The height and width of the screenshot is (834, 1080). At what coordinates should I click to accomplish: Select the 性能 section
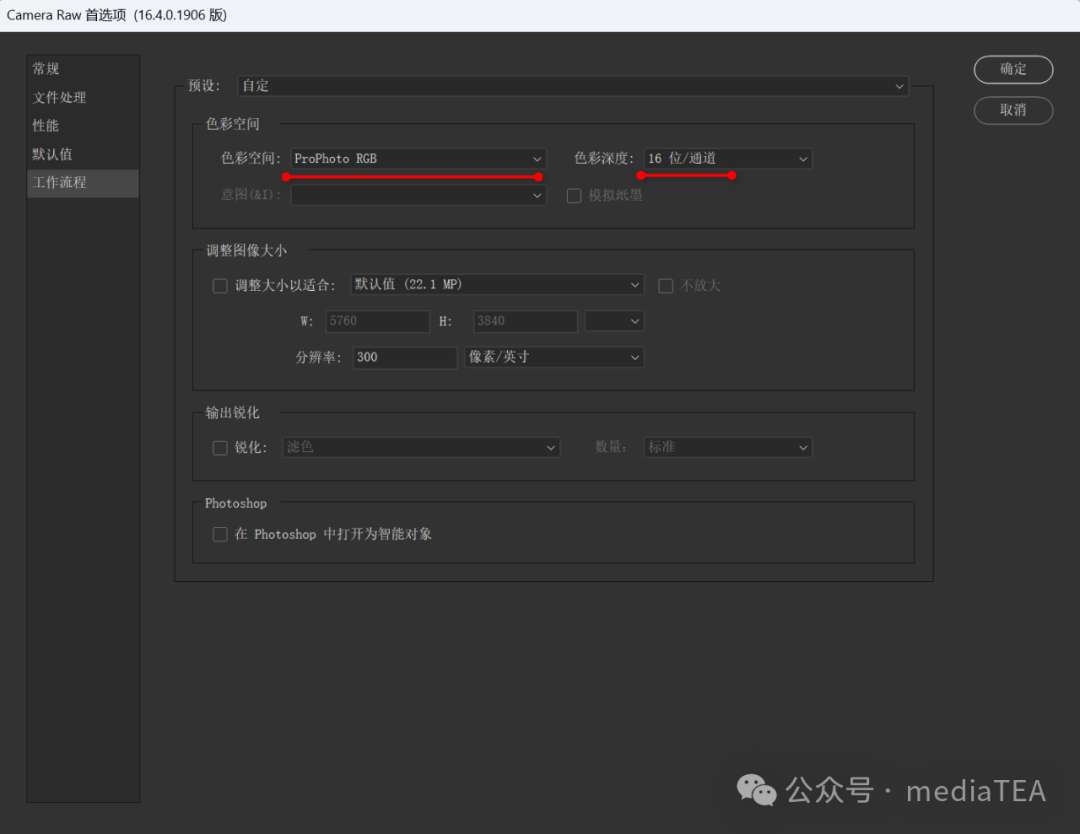click(83, 125)
